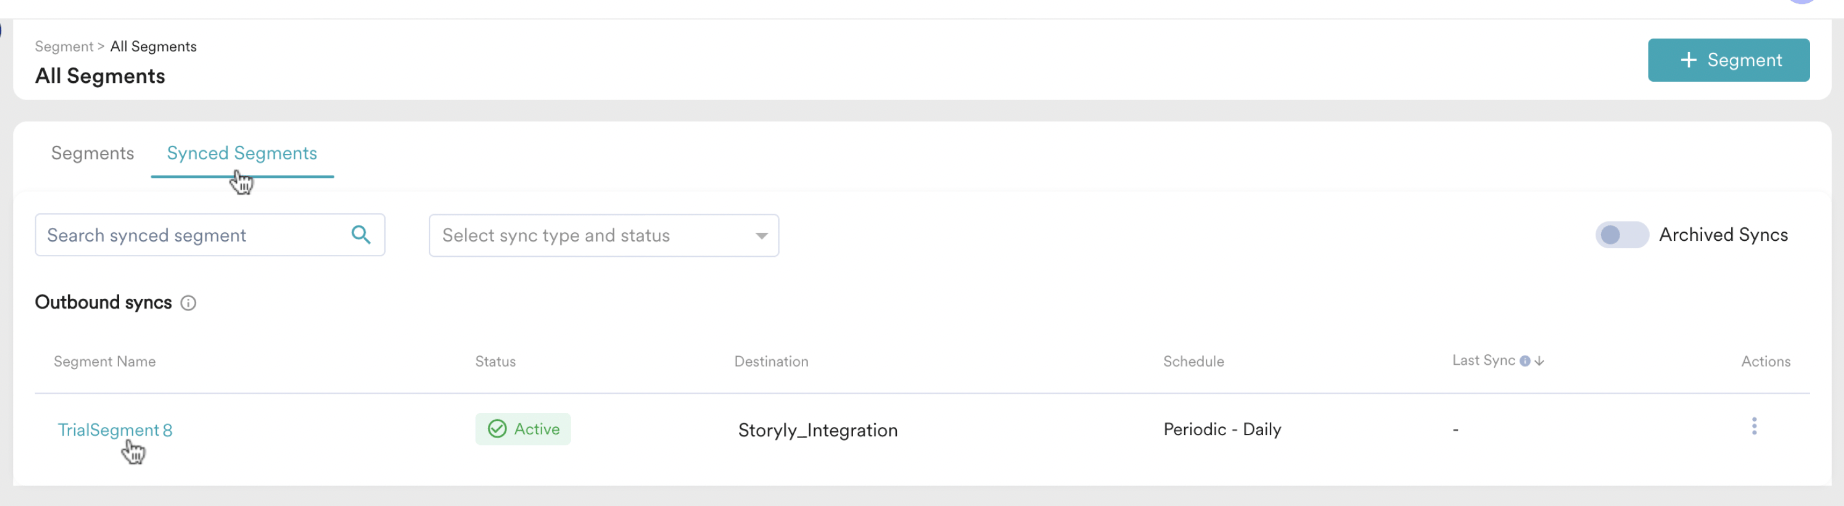Expand the sync type and status dropdown

pyautogui.click(x=604, y=235)
